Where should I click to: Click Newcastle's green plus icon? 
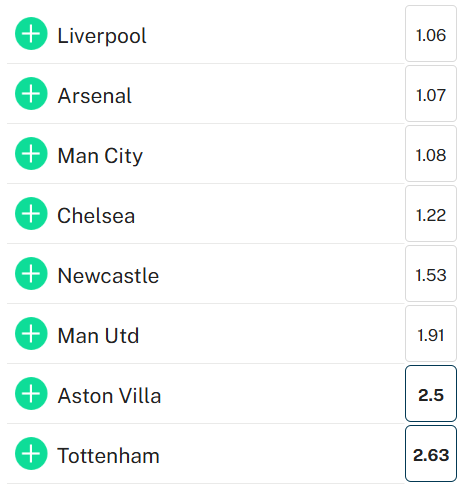[31, 274]
